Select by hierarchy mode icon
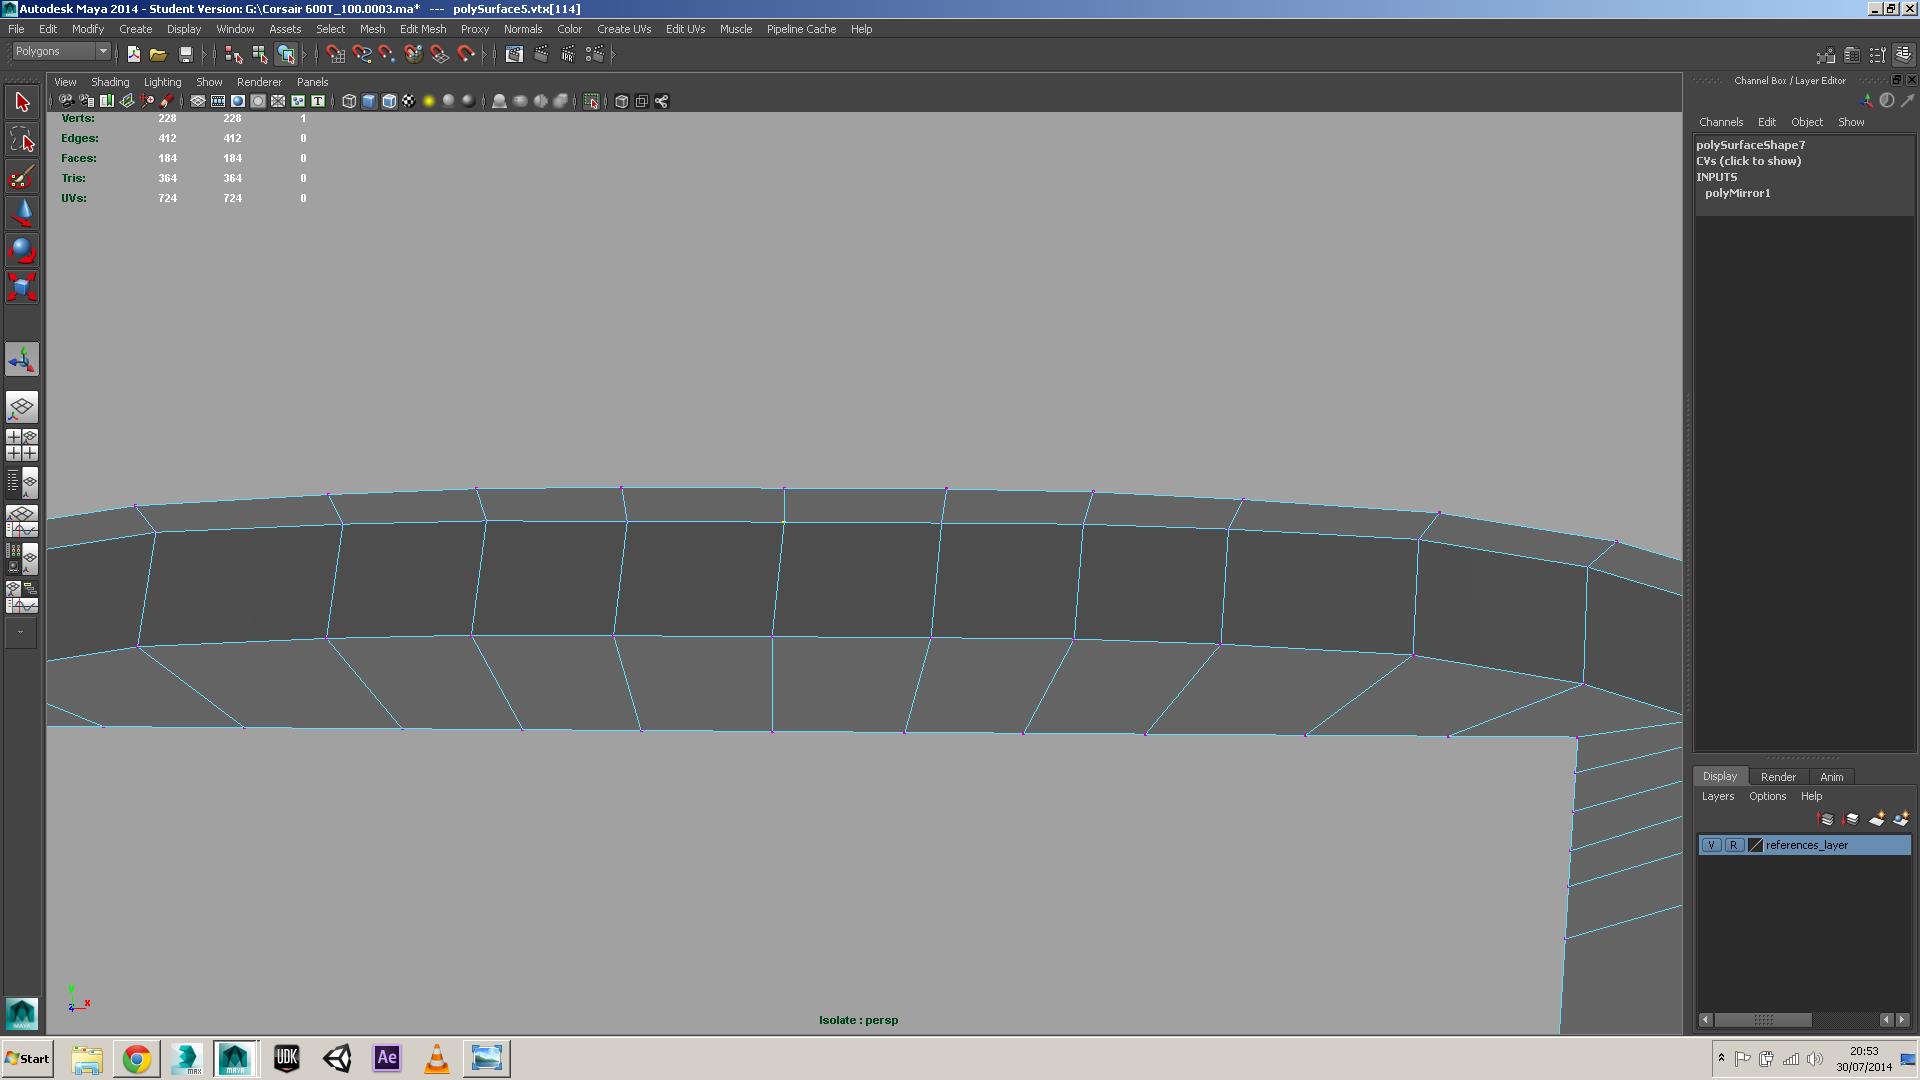This screenshot has width=1920, height=1080. [233, 54]
